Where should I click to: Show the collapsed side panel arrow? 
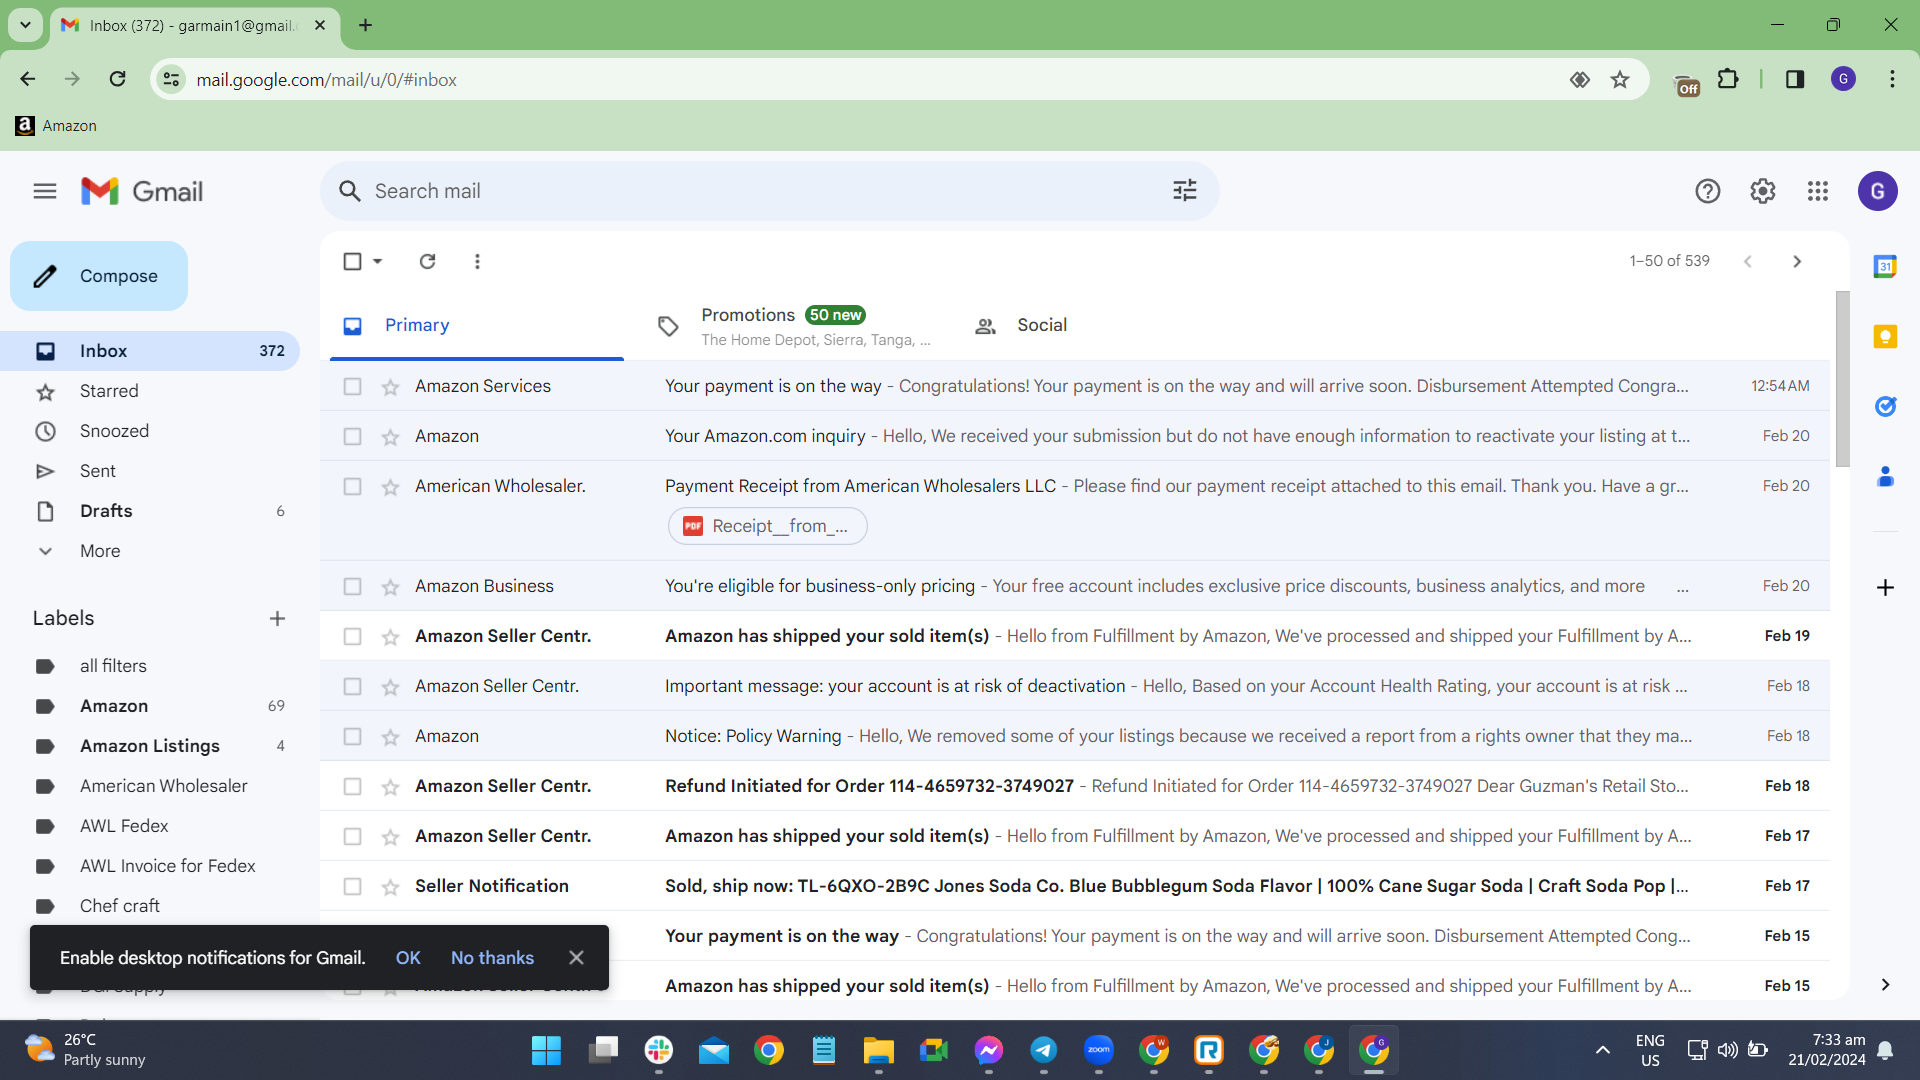(1885, 985)
